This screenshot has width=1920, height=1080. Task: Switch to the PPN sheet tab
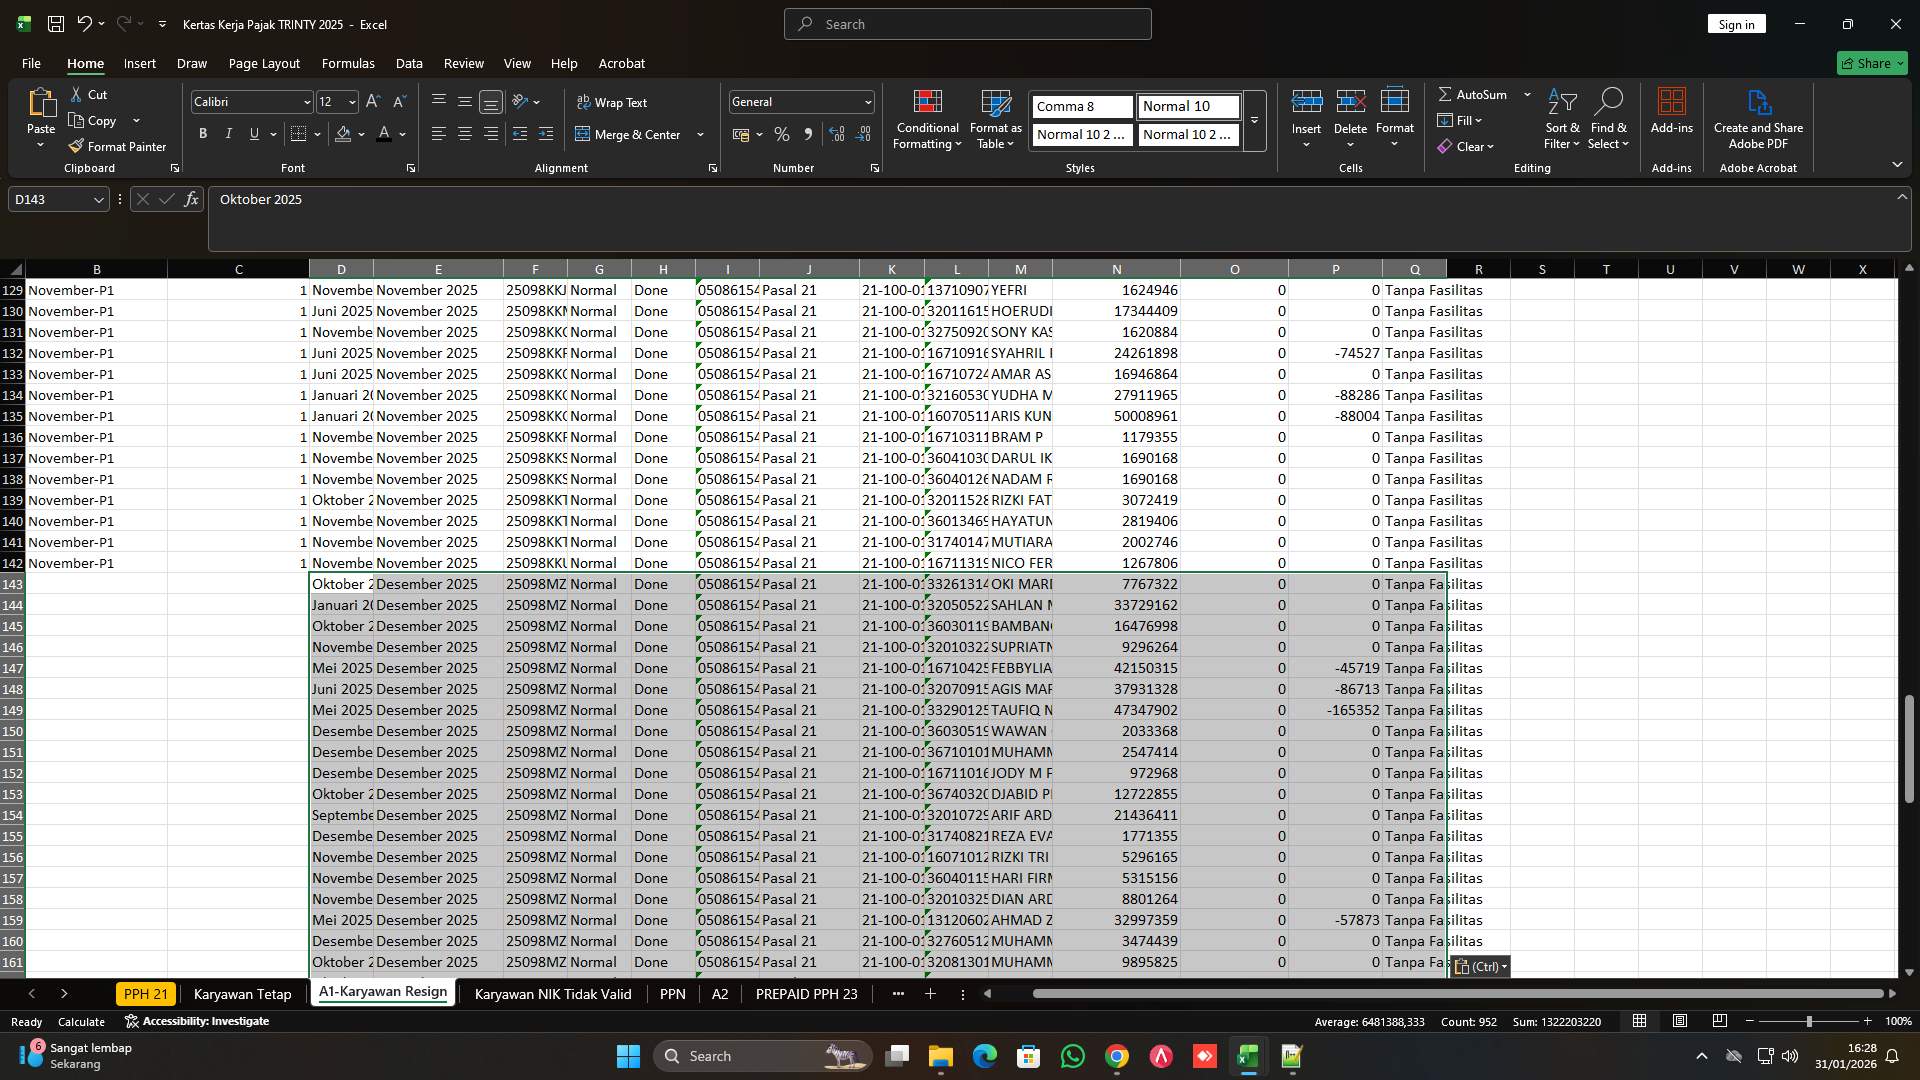673,994
